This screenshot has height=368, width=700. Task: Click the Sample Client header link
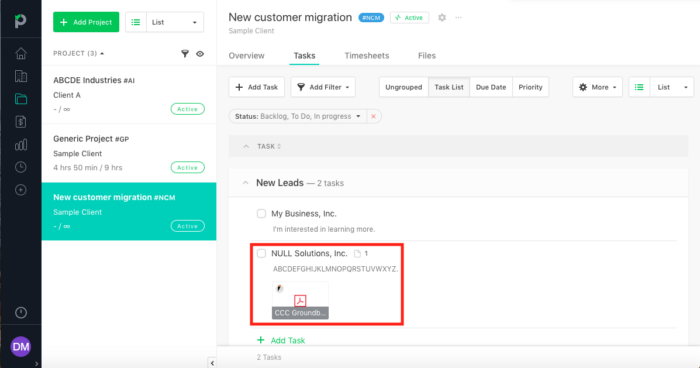coord(251,31)
